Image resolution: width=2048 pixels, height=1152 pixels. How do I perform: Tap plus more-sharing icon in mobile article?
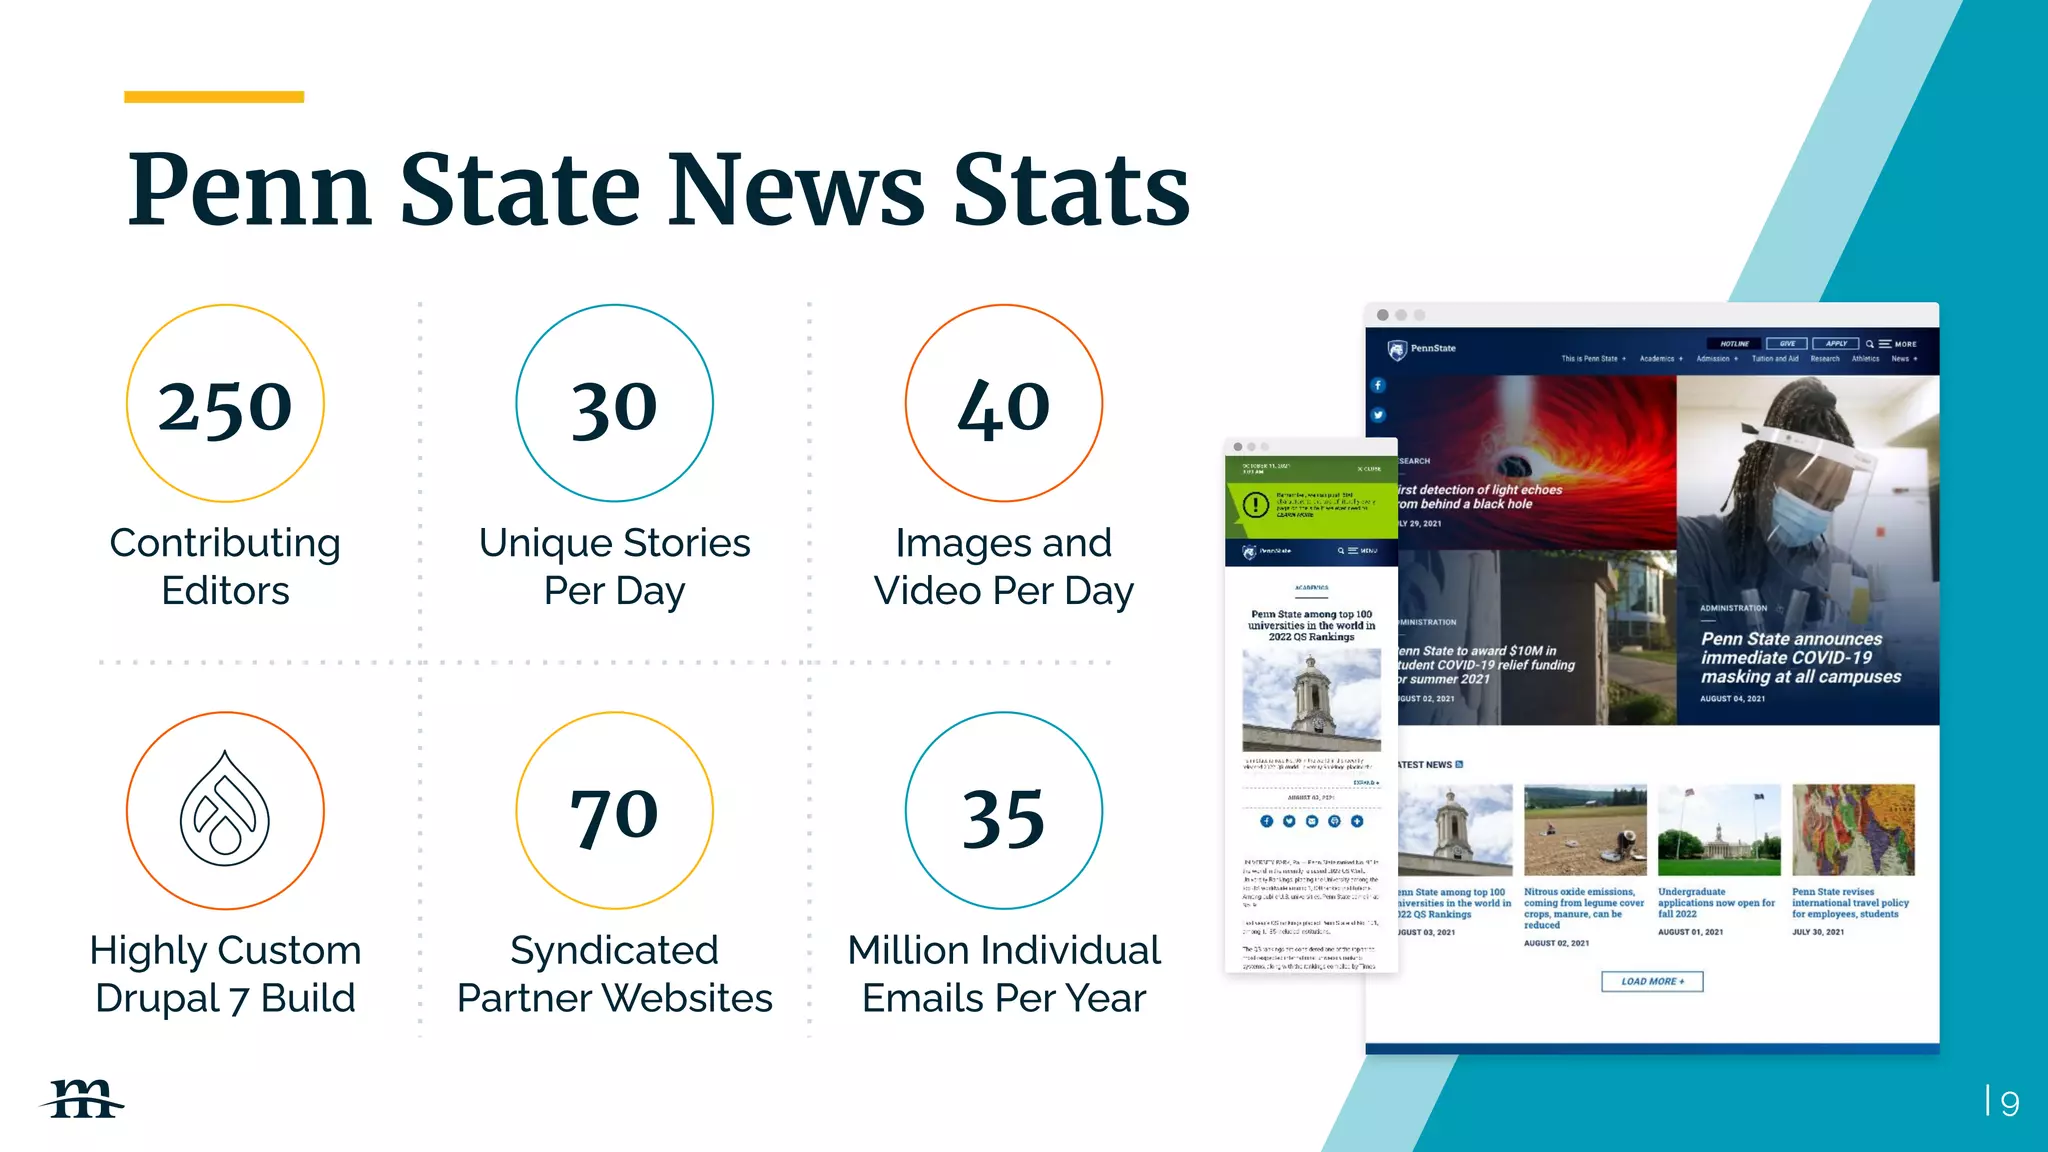(1357, 821)
